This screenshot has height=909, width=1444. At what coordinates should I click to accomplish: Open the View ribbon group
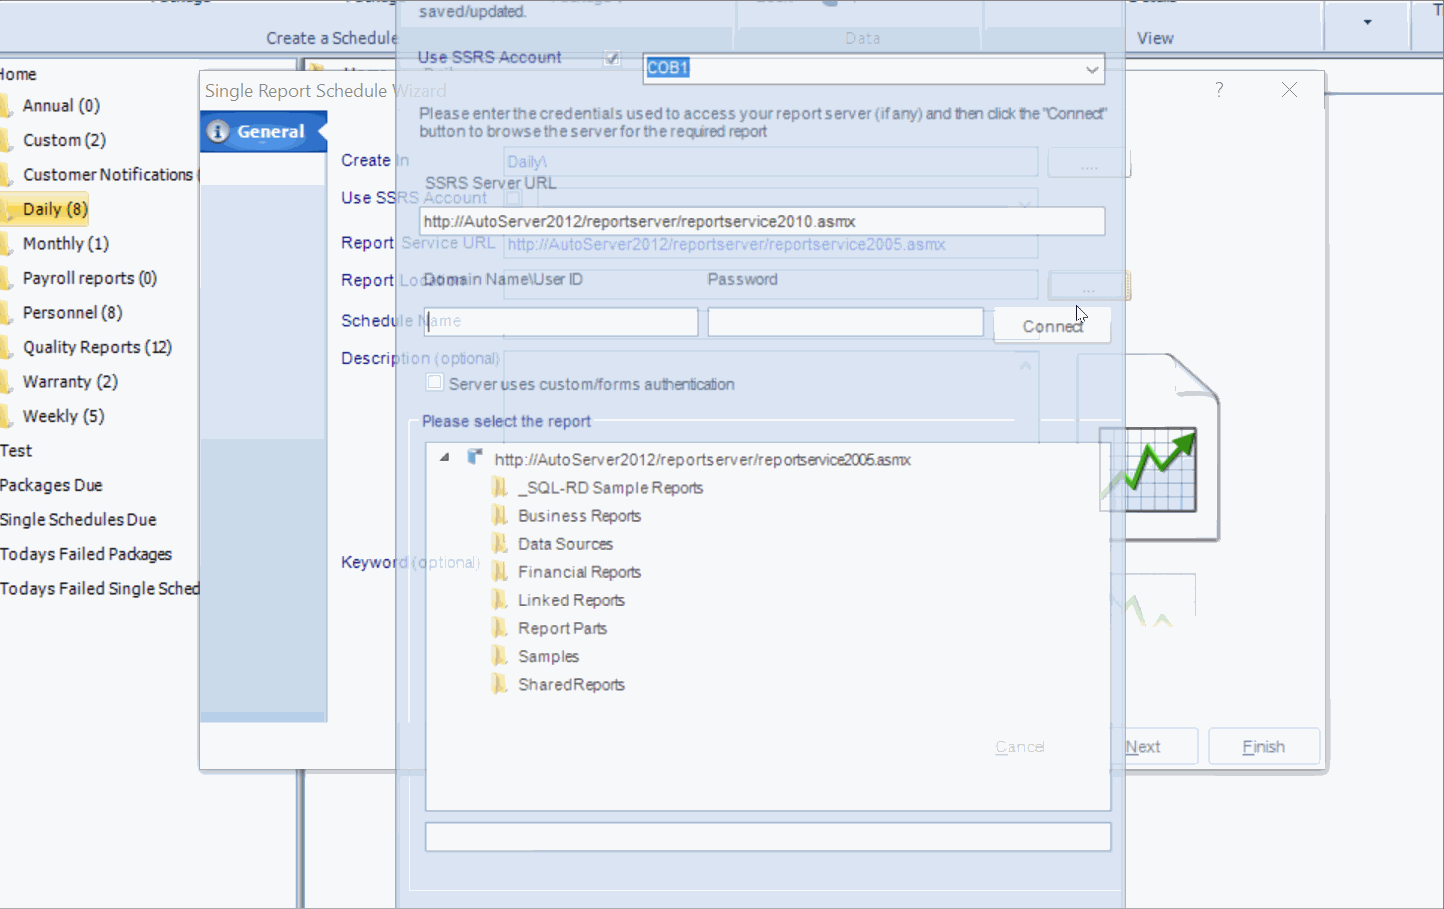[1155, 38]
